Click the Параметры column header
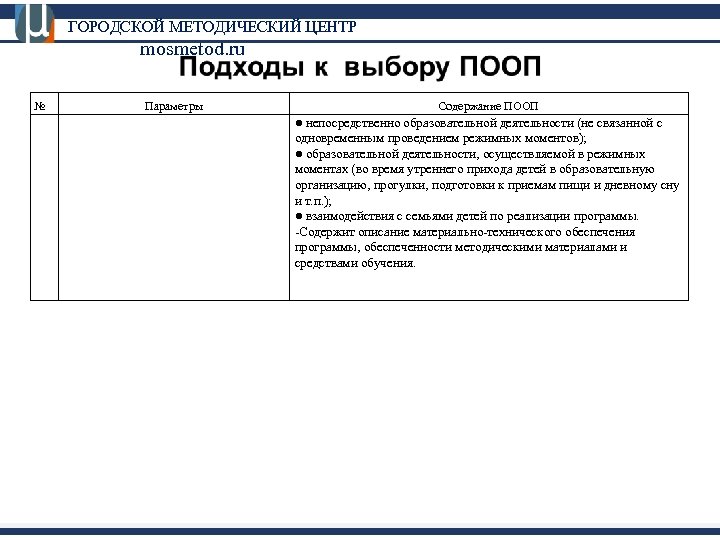The width and height of the screenshot is (720, 540). [x=174, y=106]
